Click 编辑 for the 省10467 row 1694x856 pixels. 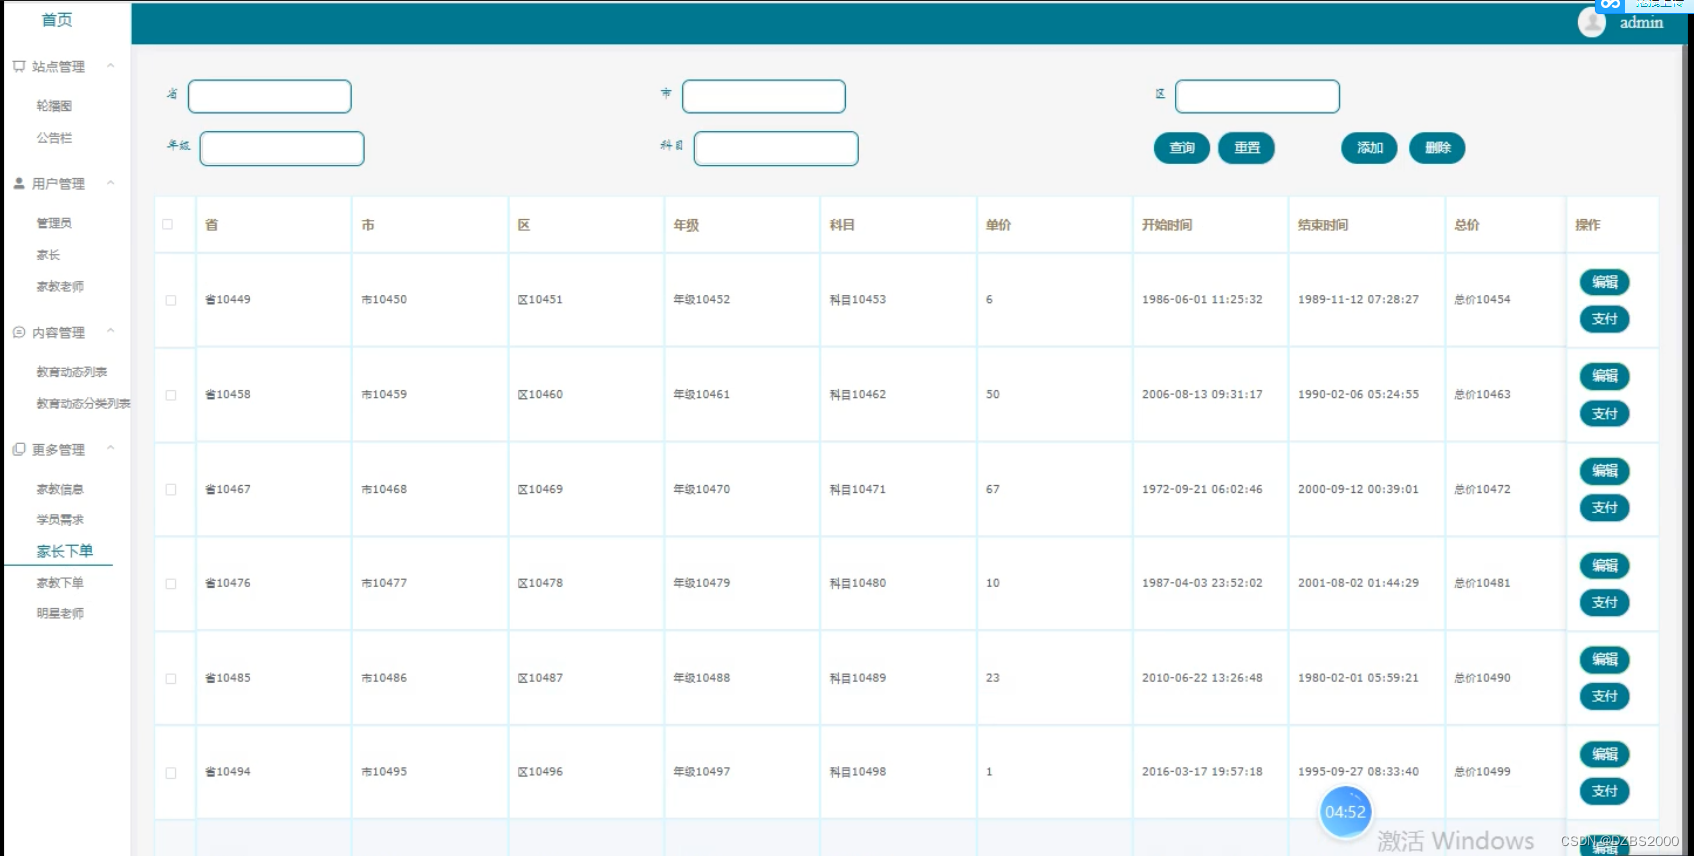1605,471
